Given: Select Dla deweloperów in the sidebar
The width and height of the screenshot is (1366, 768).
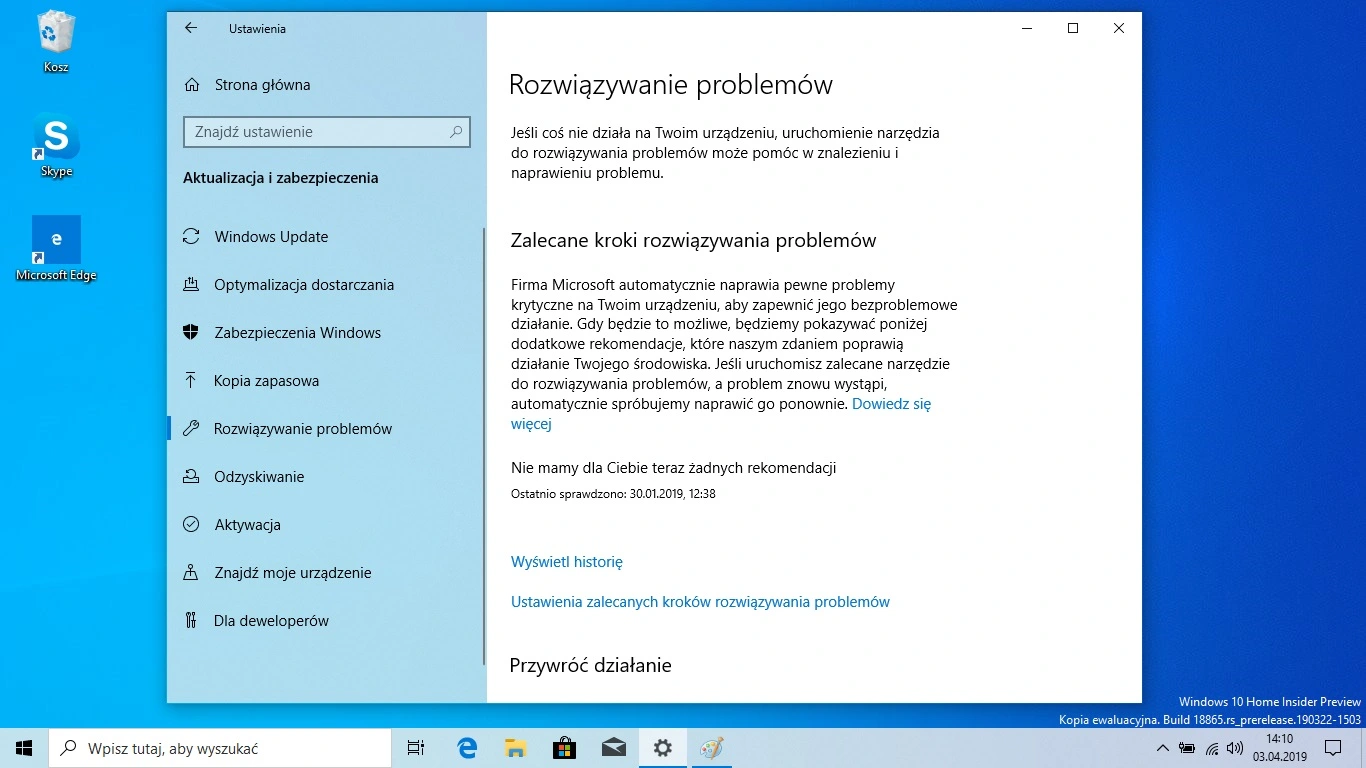Looking at the screenshot, I should [x=271, y=621].
